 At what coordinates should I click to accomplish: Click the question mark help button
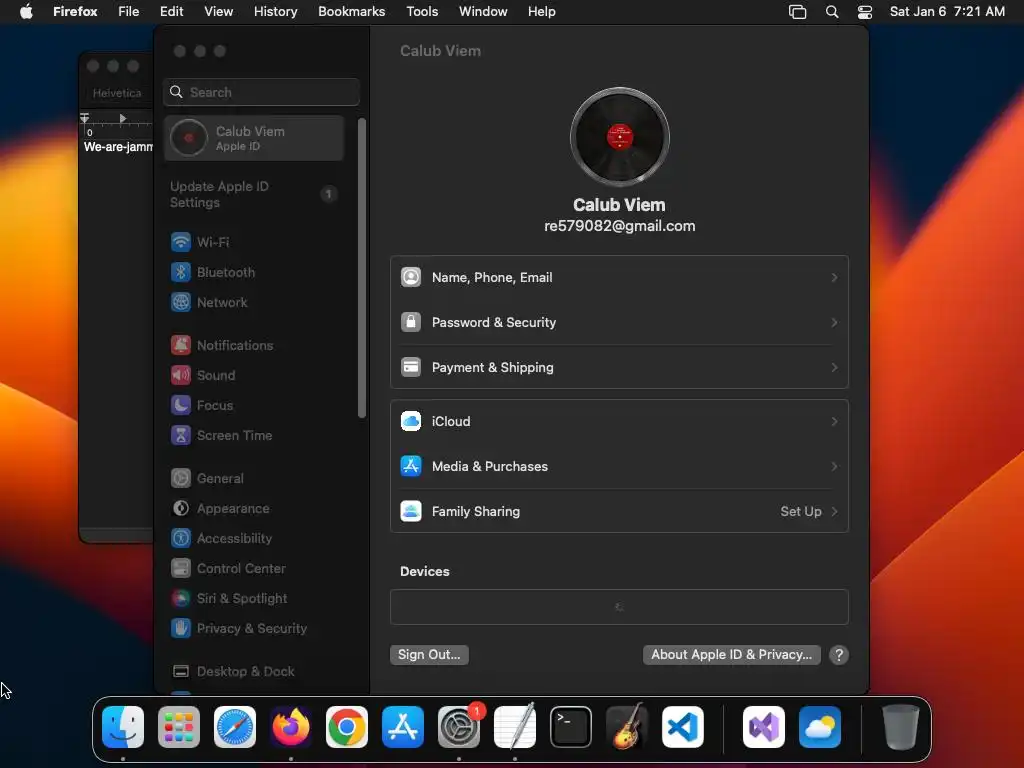pos(839,655)
